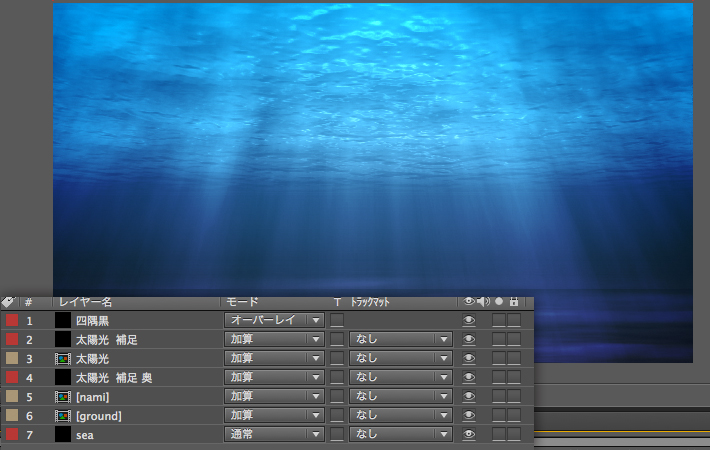Click the lock icon in the column header
Viewport: 710px width, 450px height.
click(514, 301)
